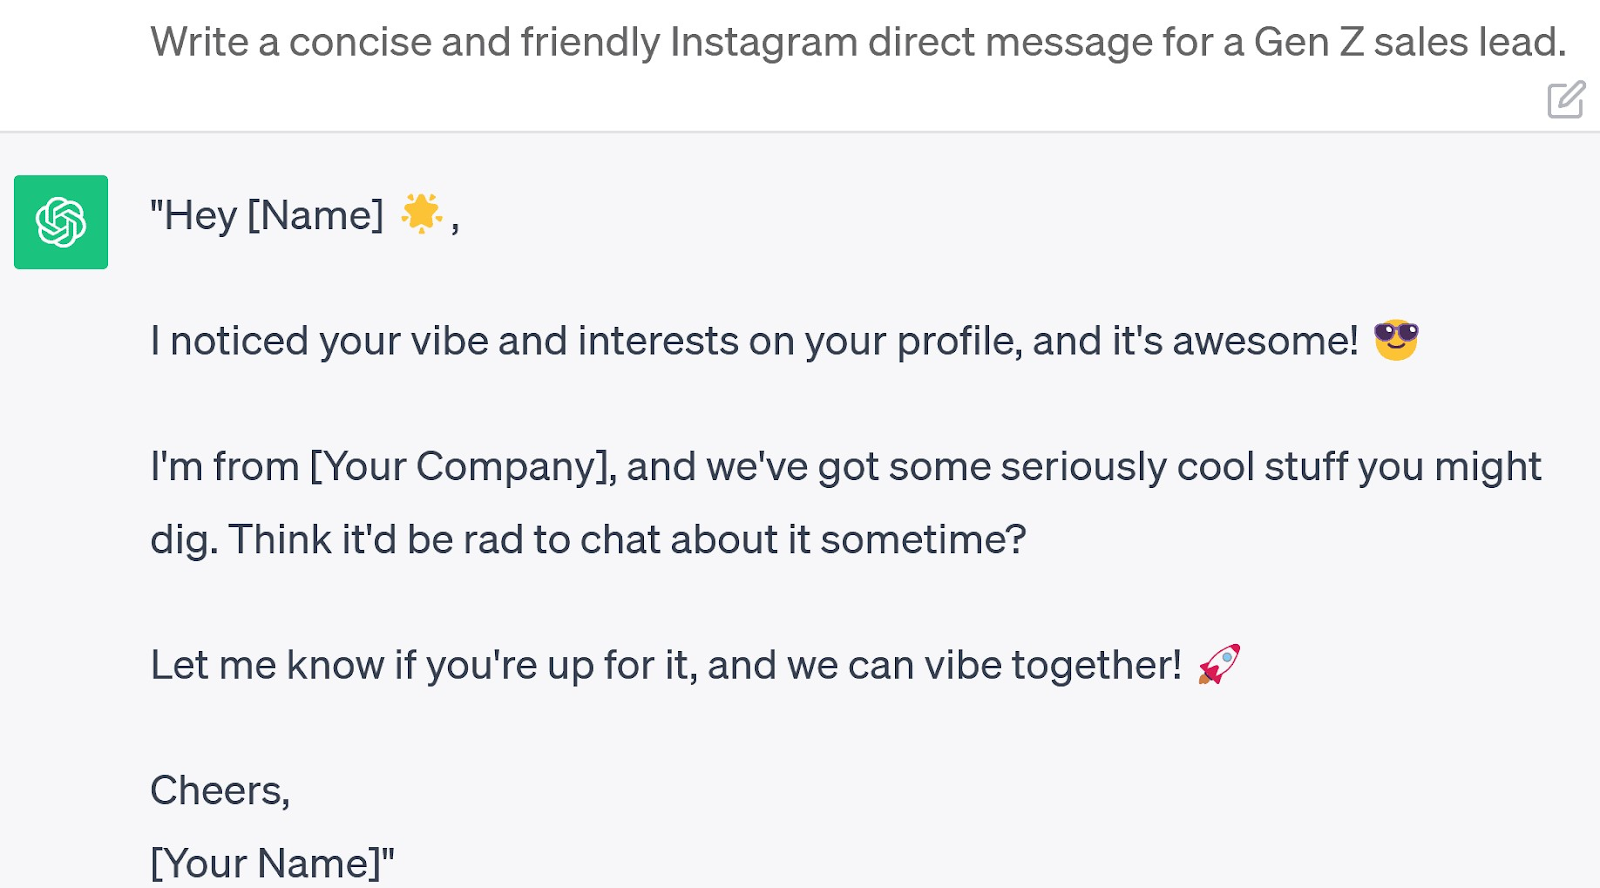This screenshot has height=888, width=1600.
Task: Select the green OpenAI spiral icon
Action: click(61, 222)
